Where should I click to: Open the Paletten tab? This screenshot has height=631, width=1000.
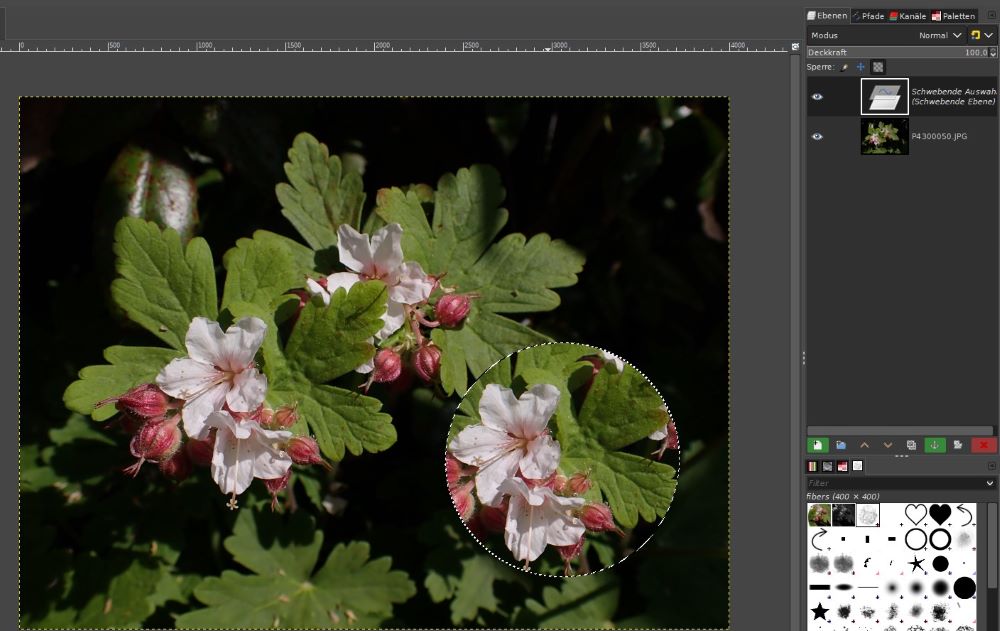(953, 16)
